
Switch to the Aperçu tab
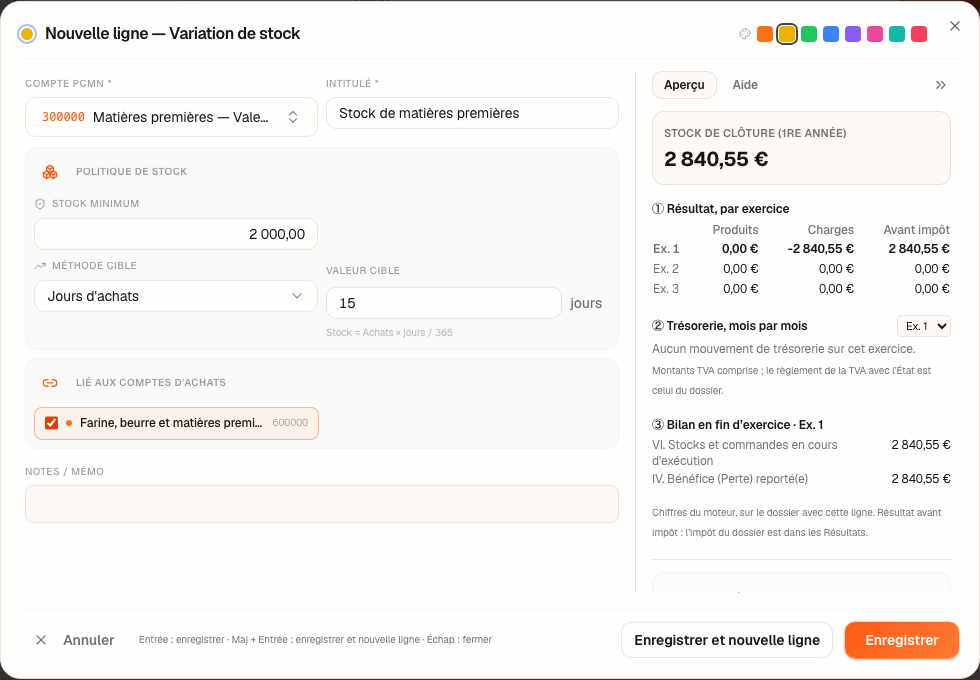(684, 85)
